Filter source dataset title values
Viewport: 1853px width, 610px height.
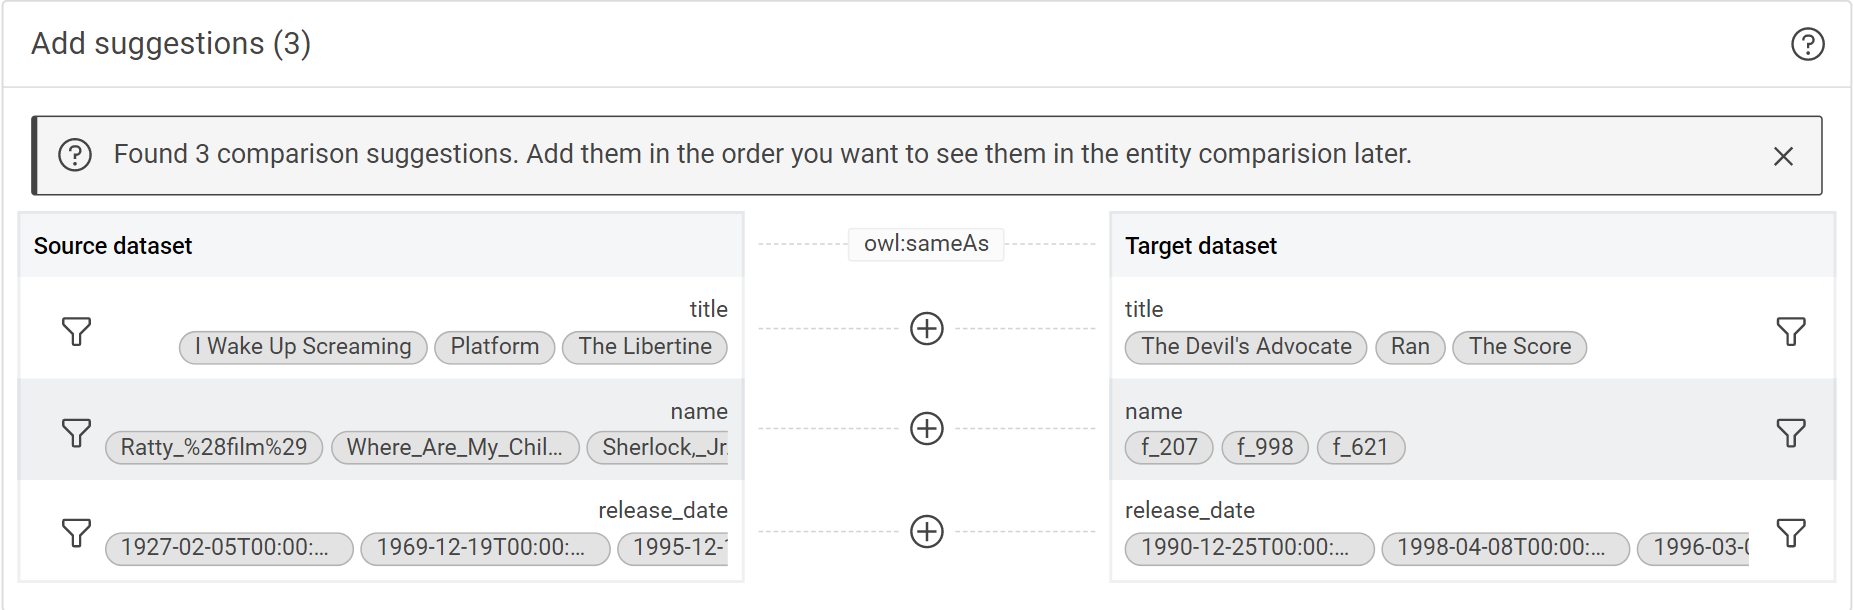[x=77, y=331]
